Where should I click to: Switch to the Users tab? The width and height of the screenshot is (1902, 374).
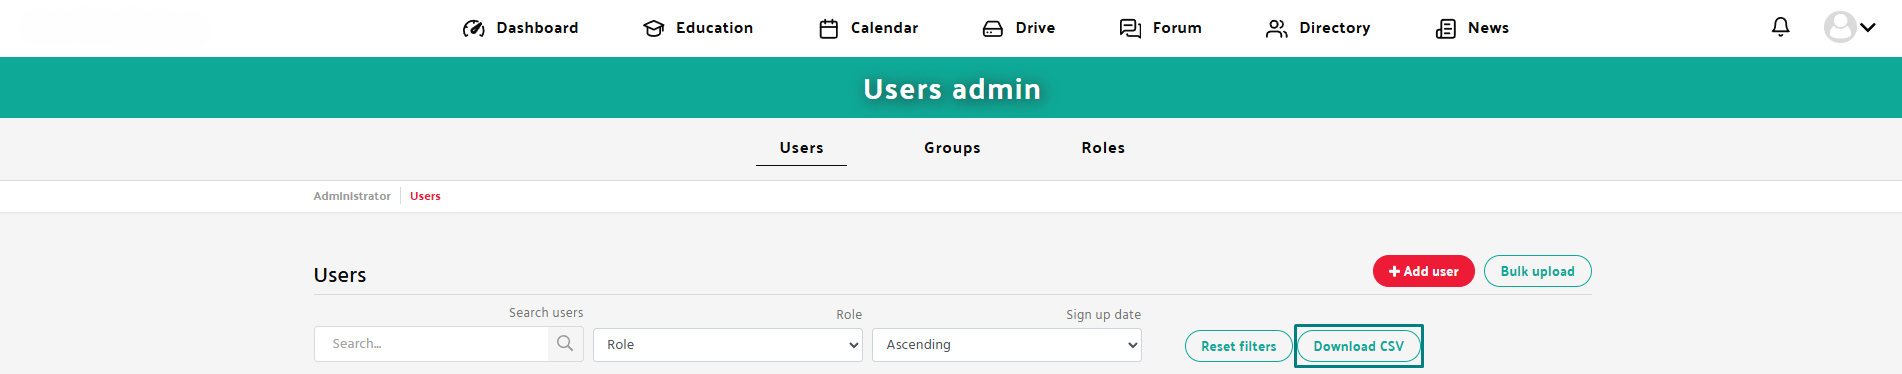pyautogui.click(x=801, y=148)
